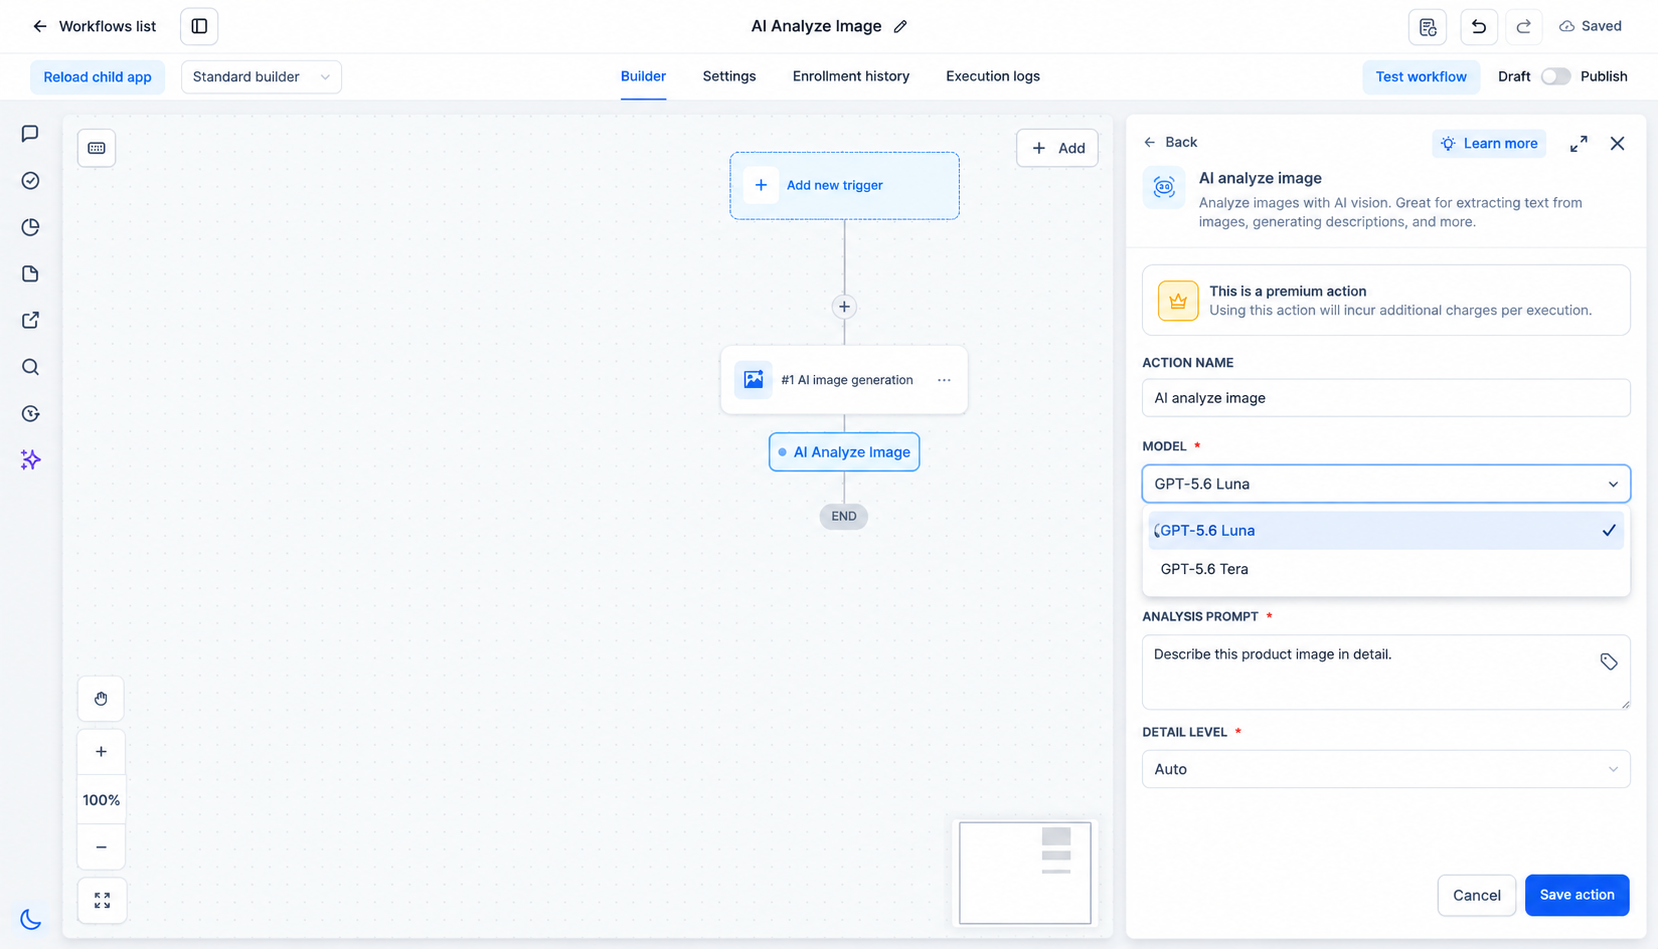Open history clock icon in sidebar
1658x949 pixels.
(x=30, y=413)
